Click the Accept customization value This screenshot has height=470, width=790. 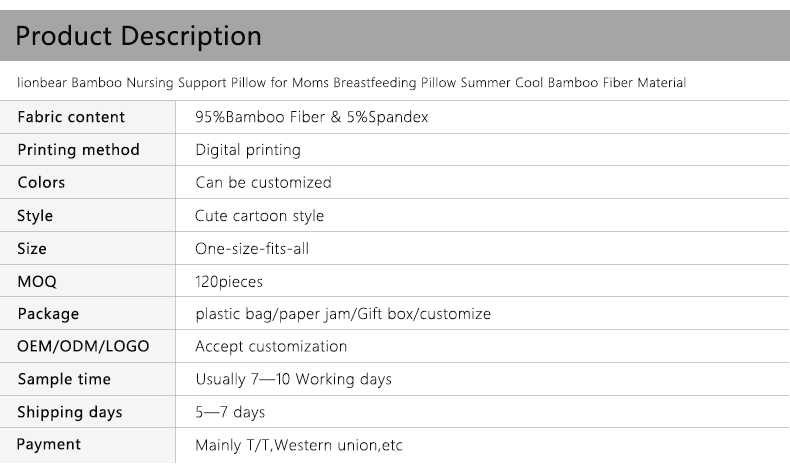pyautogui.click(x=271, y=347)
